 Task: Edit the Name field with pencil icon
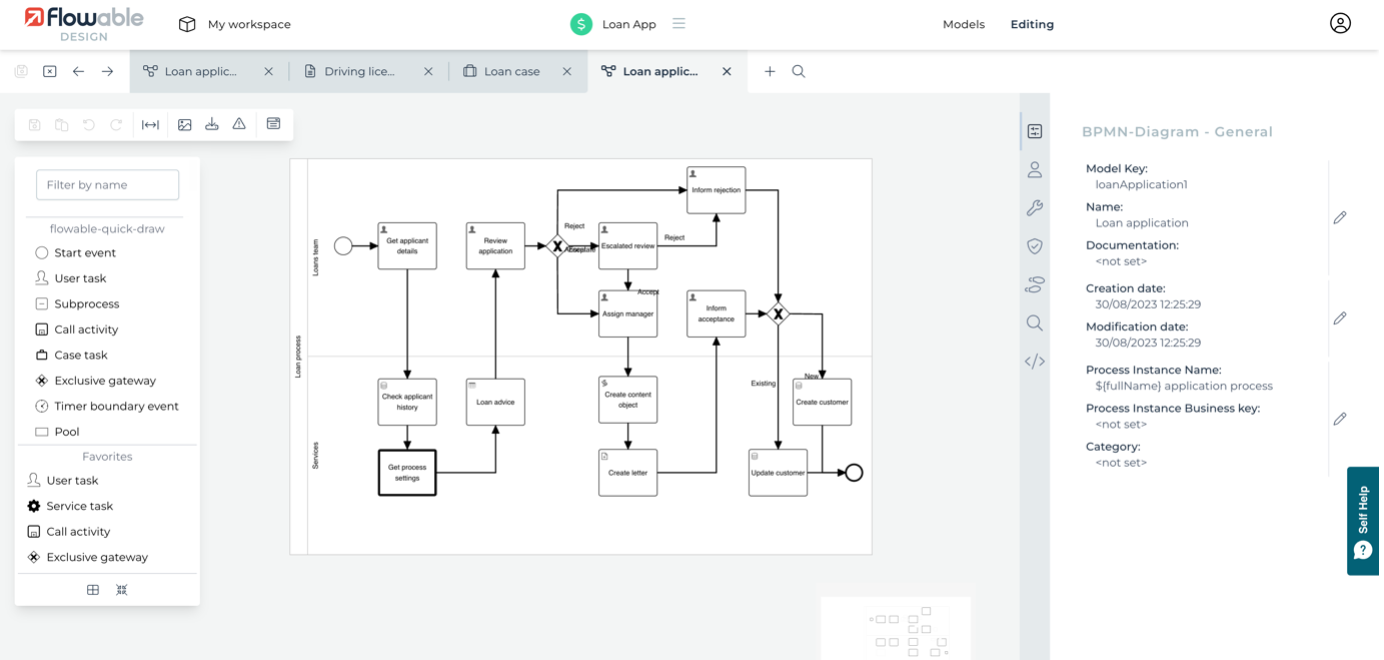point(1340,218)
